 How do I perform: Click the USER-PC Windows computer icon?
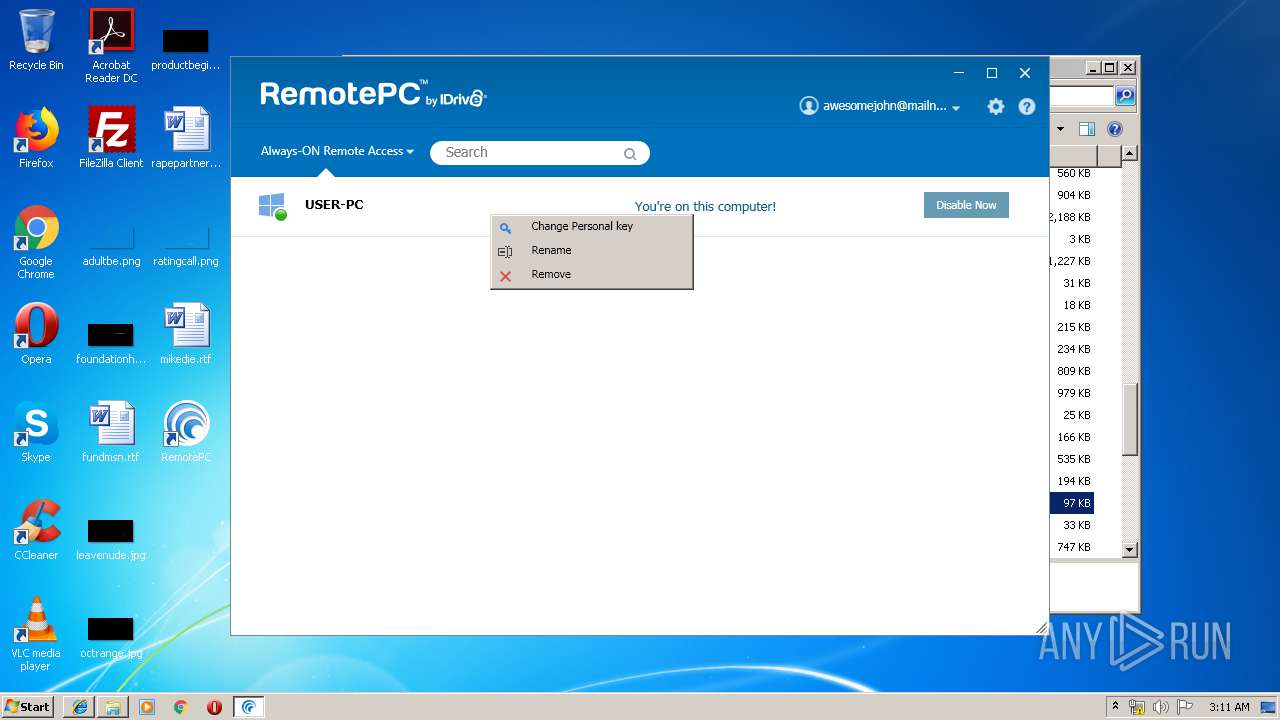tap(272, 206)
